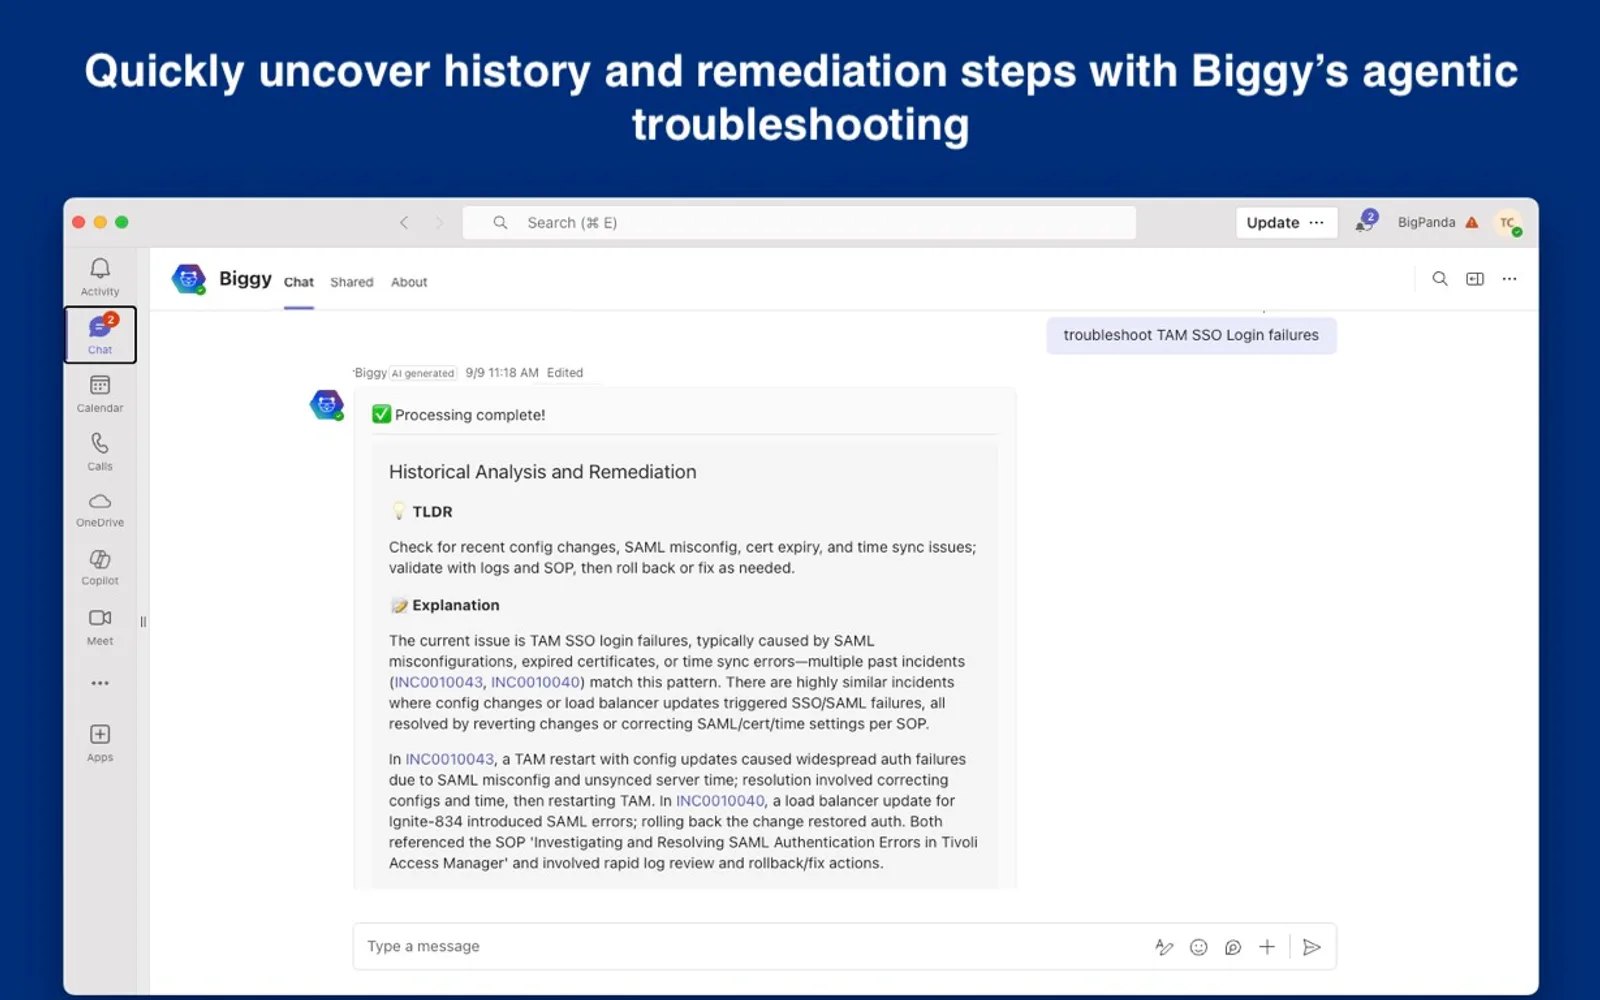Viewport: 1600px width, 1000px height.
Task: Click the Explanation heading
Action: (x=456, y=606)
